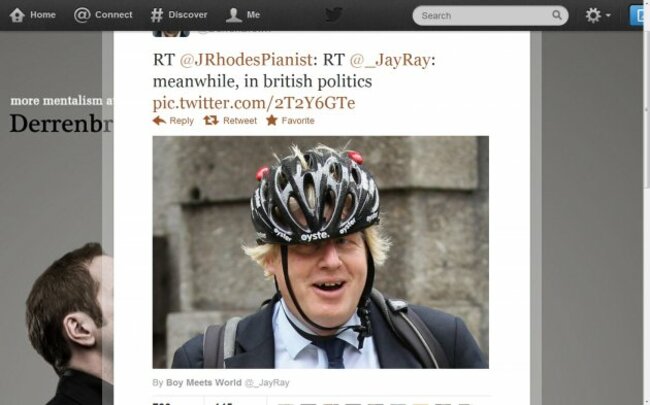Open the Connect @ icon

[x=82, y=15]
